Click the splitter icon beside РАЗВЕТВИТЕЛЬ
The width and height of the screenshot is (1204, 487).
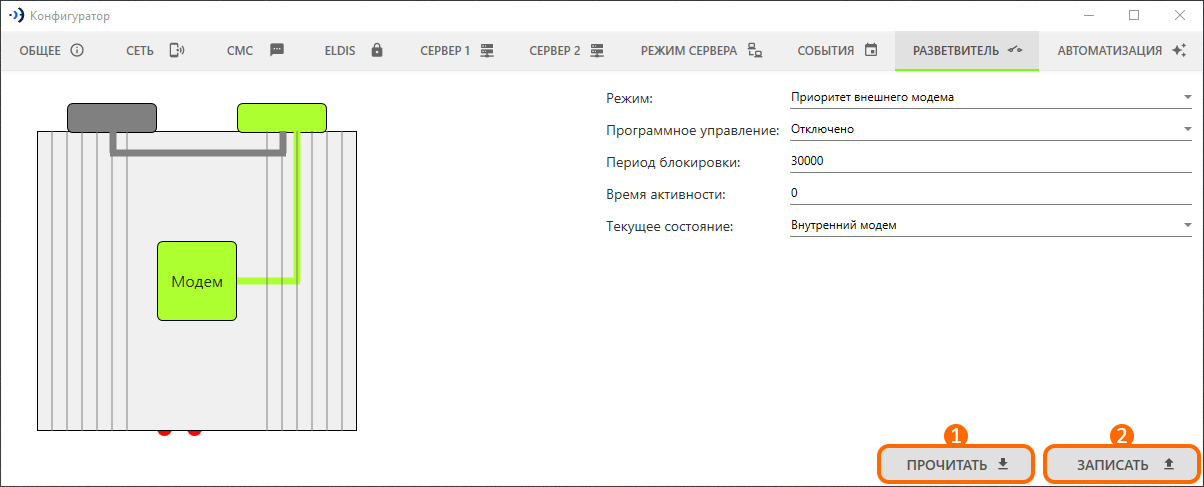pyautogui.click(x=1015, y=50)
